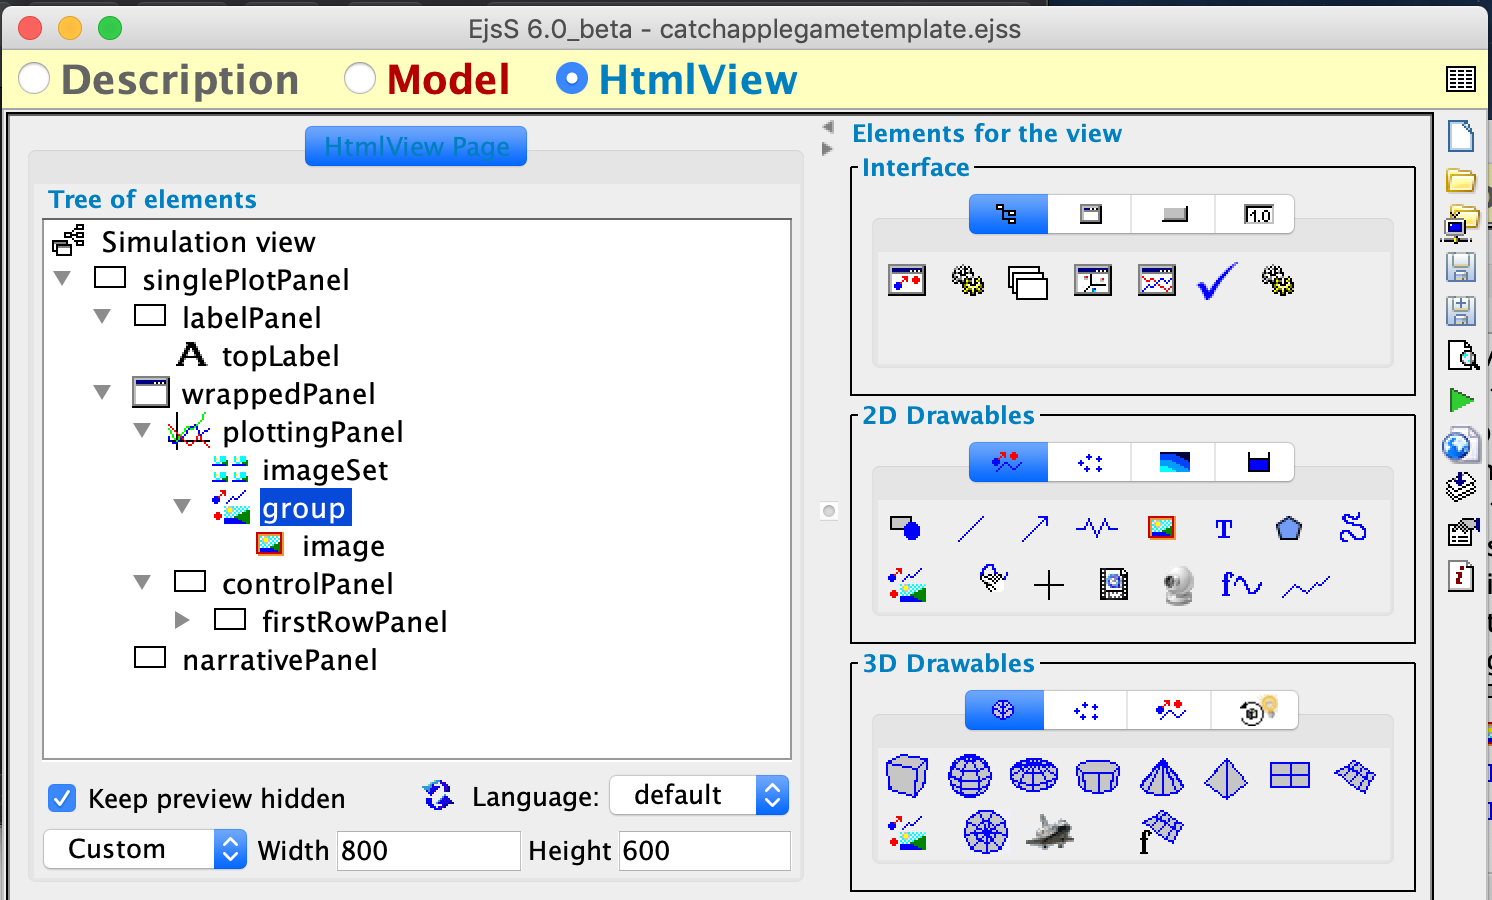Image resolution: width=1492 pixels, height=900 pixels.
Task: Pick the 2D image element
Action: point(1162,527)
